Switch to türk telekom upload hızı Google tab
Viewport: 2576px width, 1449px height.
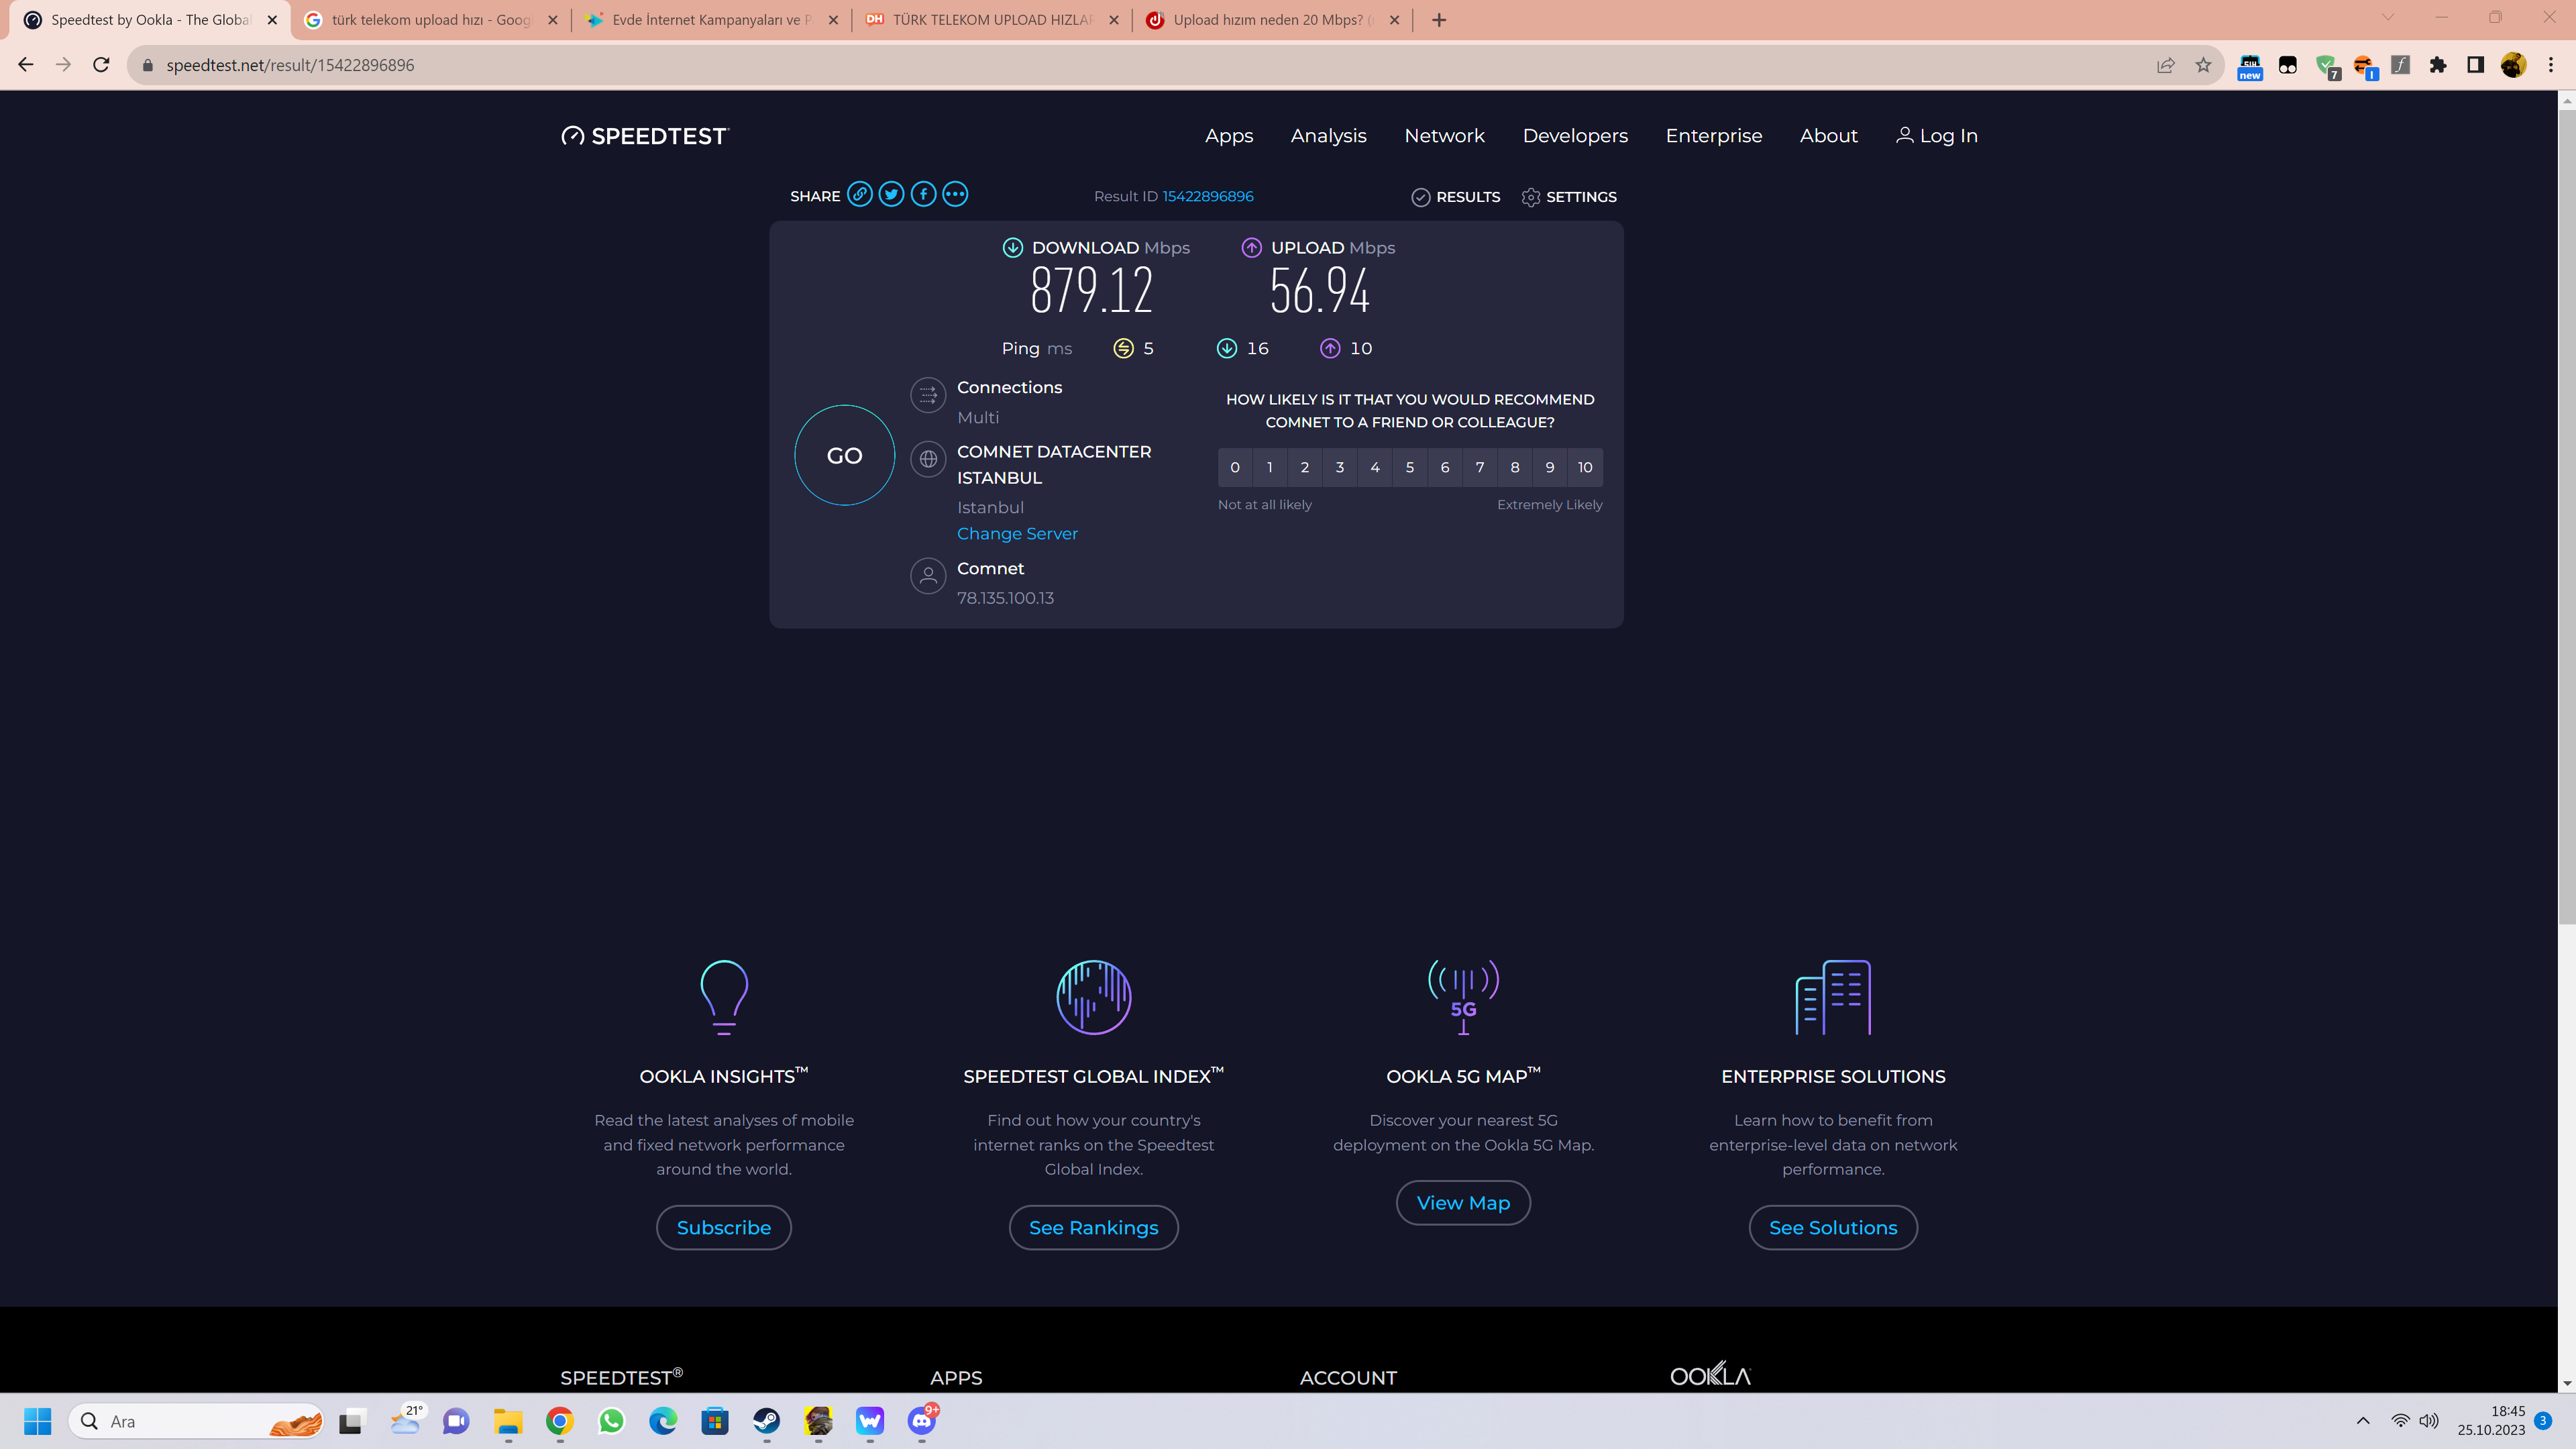tap(430, 20)
